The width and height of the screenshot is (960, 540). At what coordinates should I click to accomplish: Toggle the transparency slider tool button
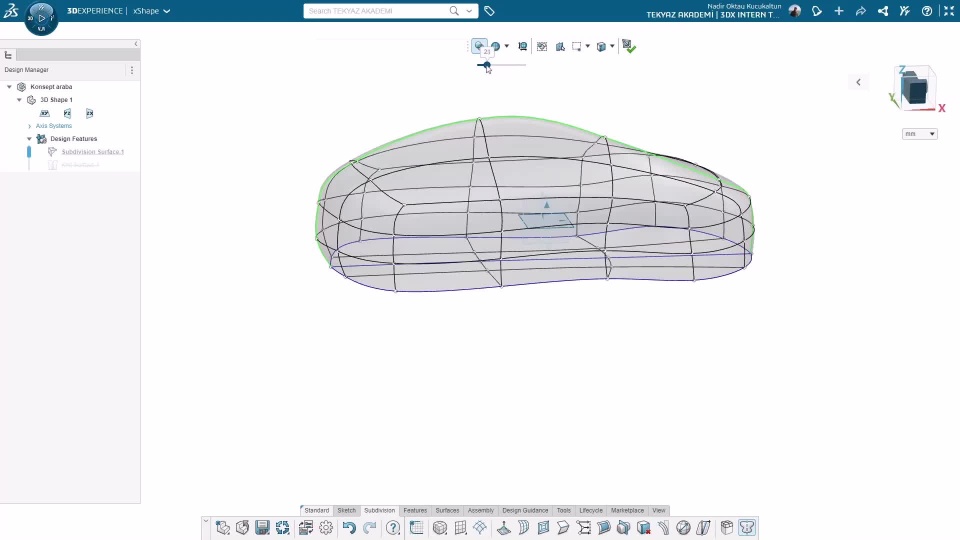click(479, 46)
